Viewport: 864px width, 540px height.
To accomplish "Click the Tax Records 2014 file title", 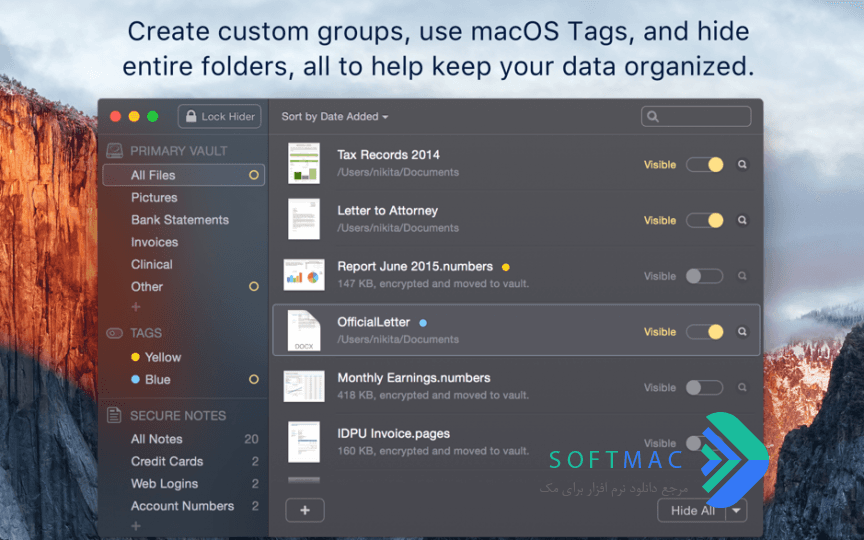I will 388,155.
